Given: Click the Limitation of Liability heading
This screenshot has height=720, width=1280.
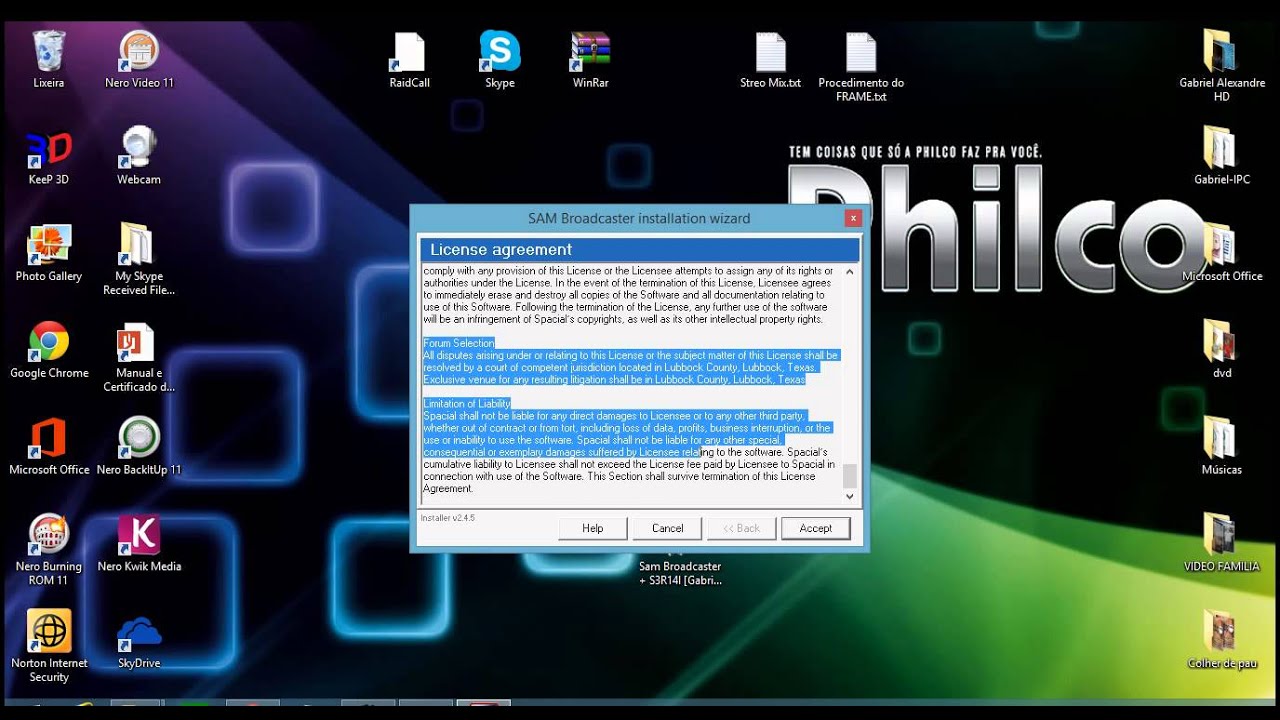Looking at the screenshot, I should pyautogui.click(x=467, y=404).
